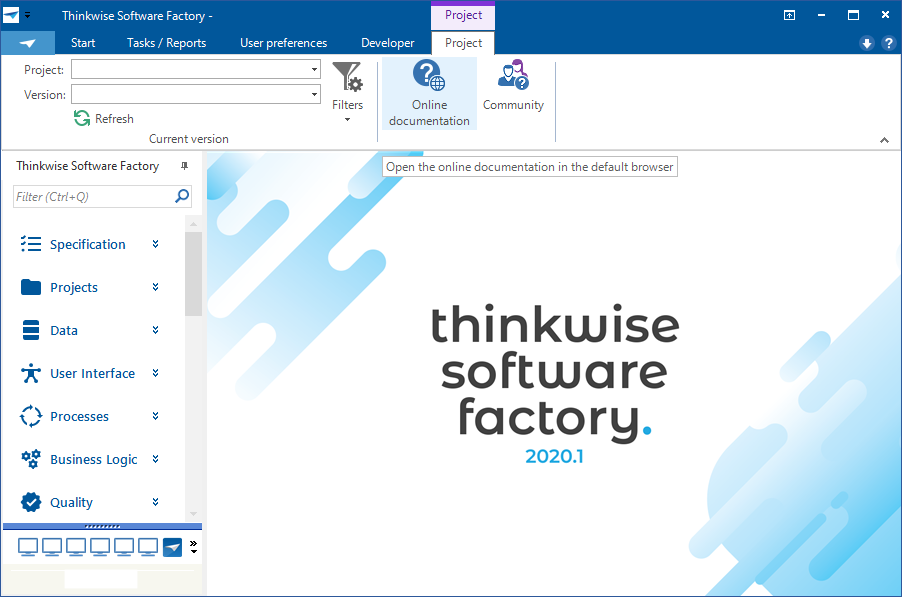The height and width of the screenshot is (597, 902).
Task: Click the Project contextual tab header
Action: 463,16
